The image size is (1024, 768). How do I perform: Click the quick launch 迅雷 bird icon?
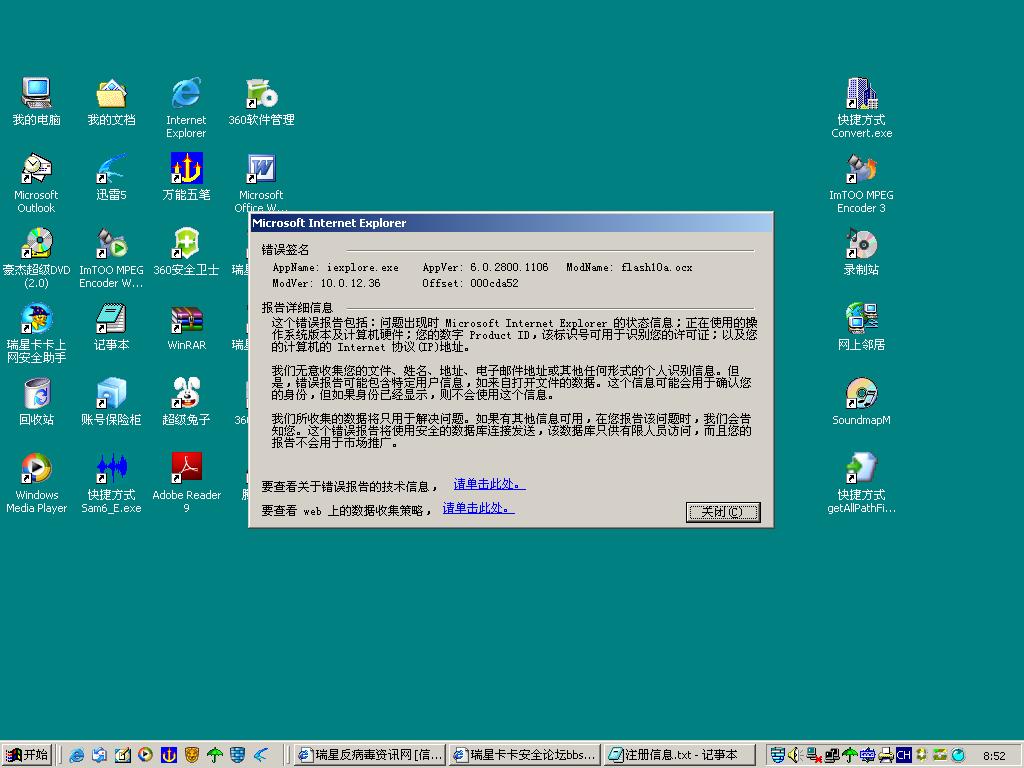pos(261,756)
